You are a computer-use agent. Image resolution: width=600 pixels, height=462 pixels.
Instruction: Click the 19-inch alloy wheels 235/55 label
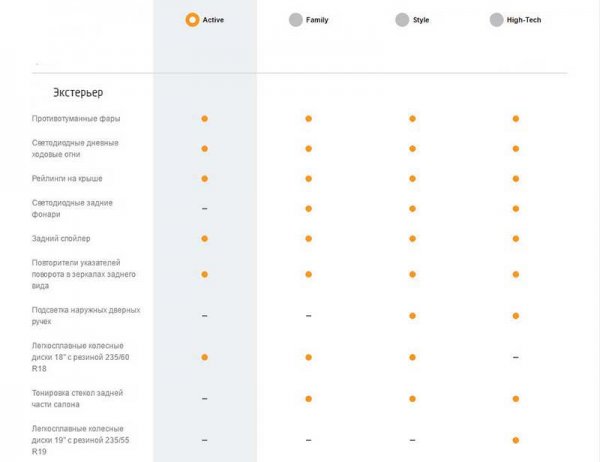pyautogui.click(x=80, y=440)
